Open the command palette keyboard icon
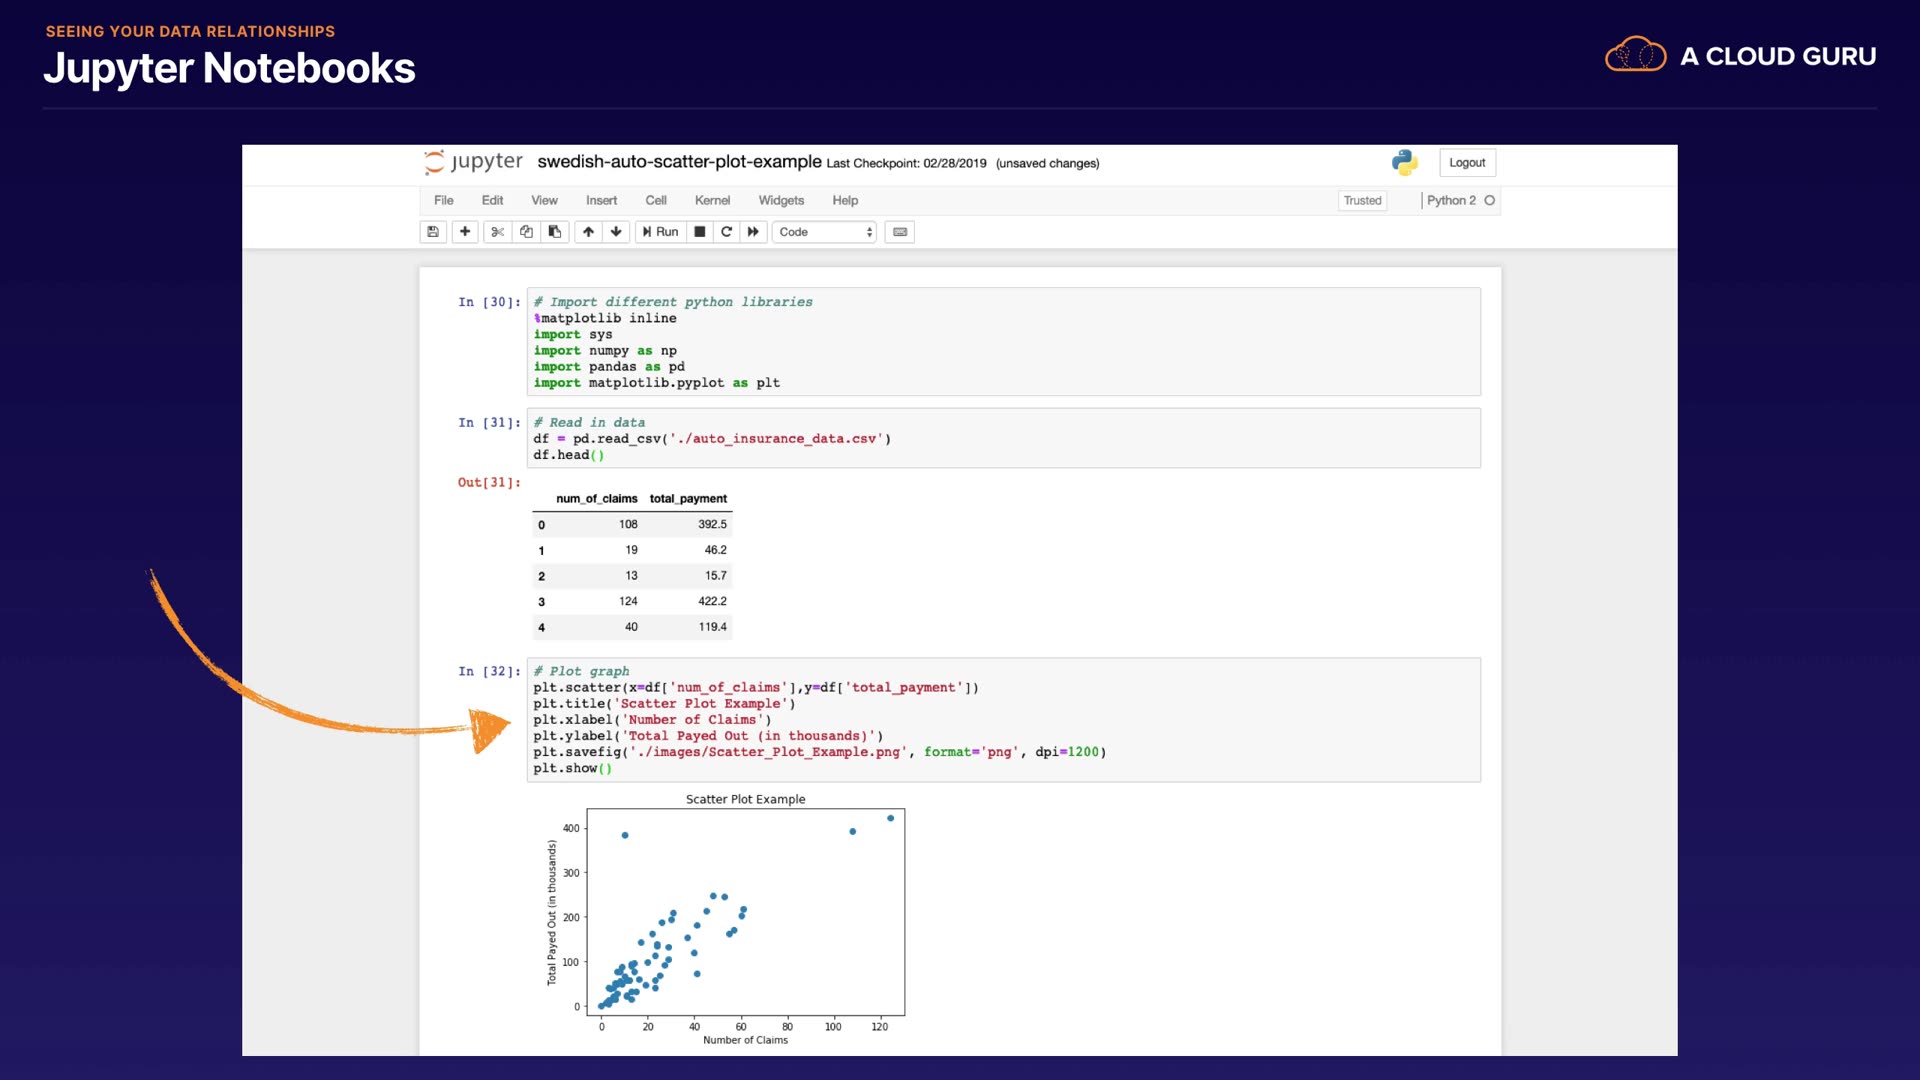 pyautogui.click(x=900, y=232)
